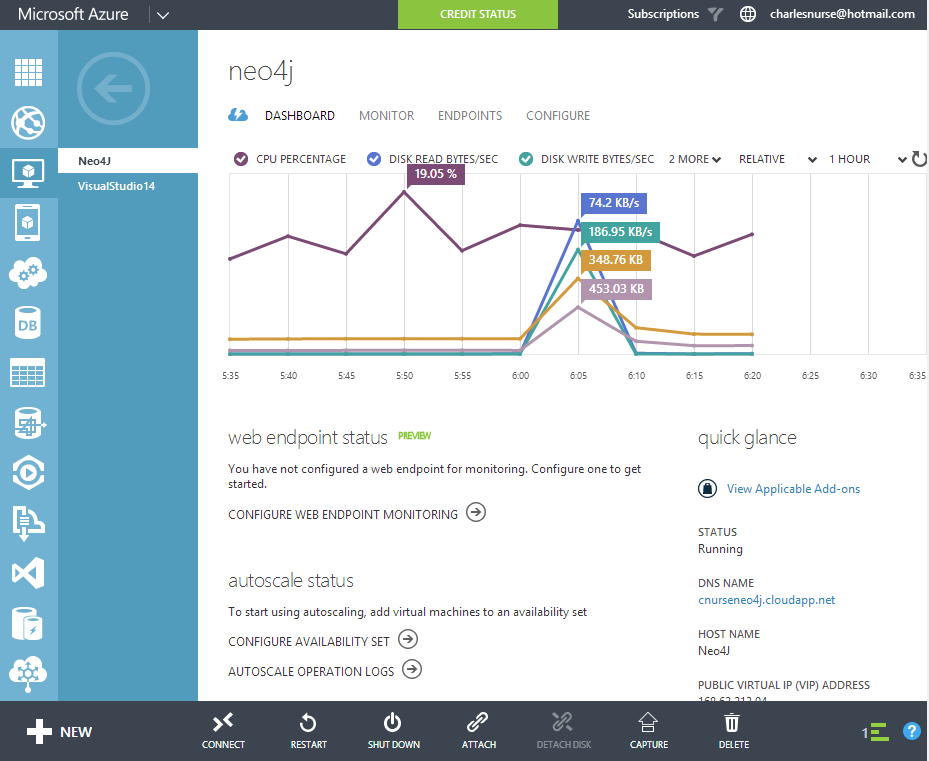Open the network cloud icon in sidebar
The width and height of the screenshot is (929, 761).
(x=28, y=674)
